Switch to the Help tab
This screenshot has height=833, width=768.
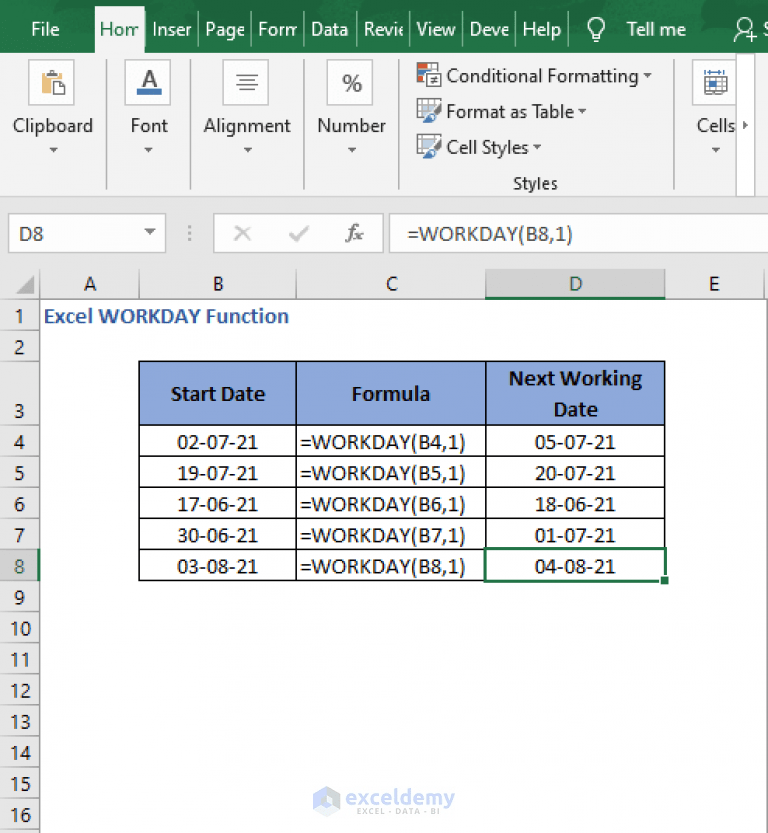tap(542, 29)
